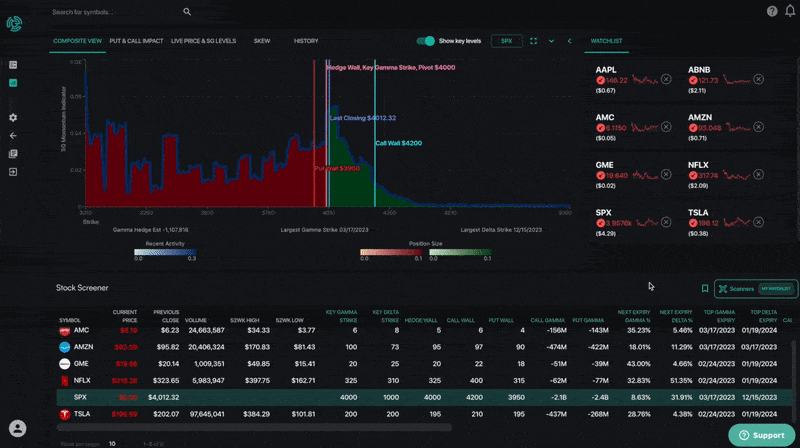Sort by the Hedge Wall column header
Viewport: 800px width, 448px height.
pyautogui.click(x=421, y=320)
